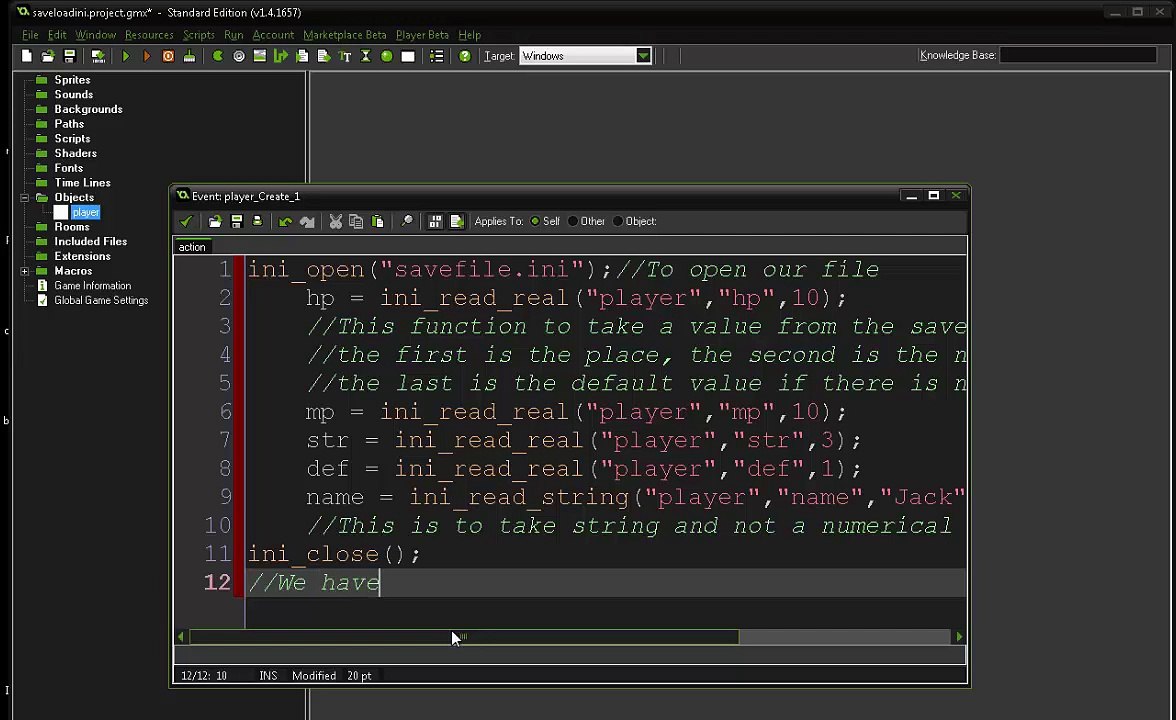The width and height of the screenshot is (1176, 720).
Task: Create a room with the white rectangle icon
Action: (408, 56)
